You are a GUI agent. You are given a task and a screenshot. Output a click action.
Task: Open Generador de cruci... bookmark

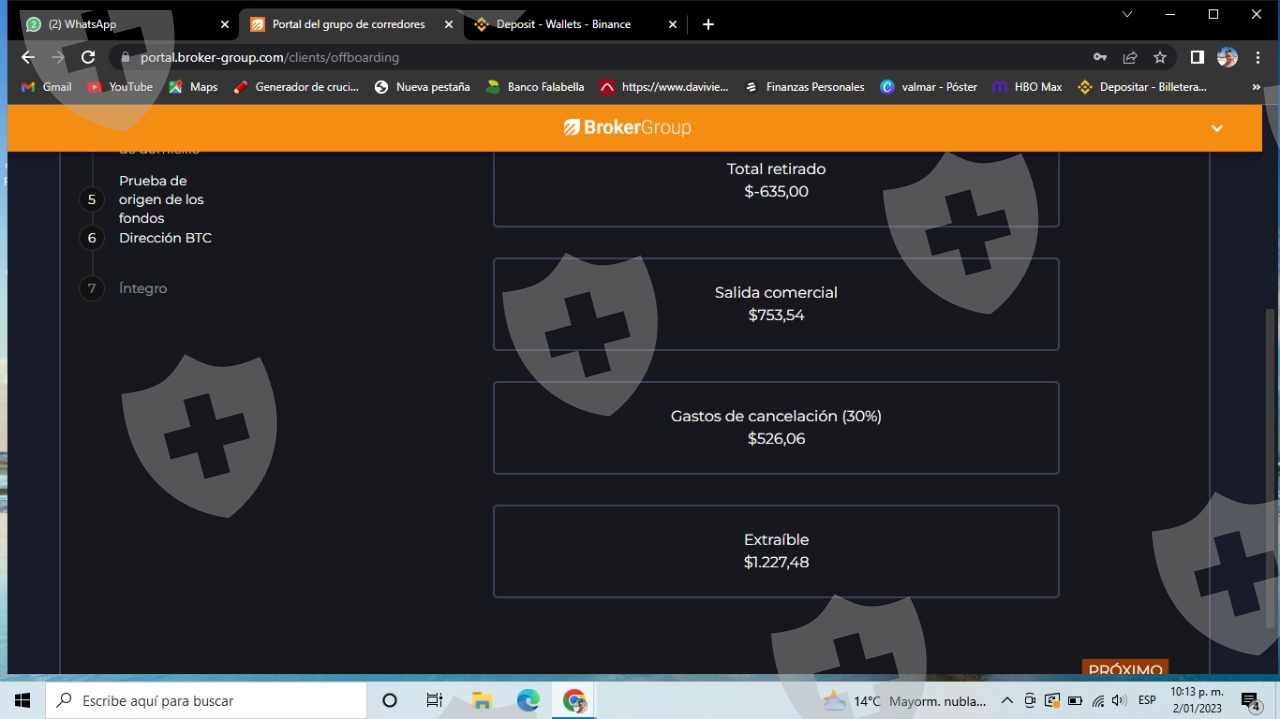296,87
